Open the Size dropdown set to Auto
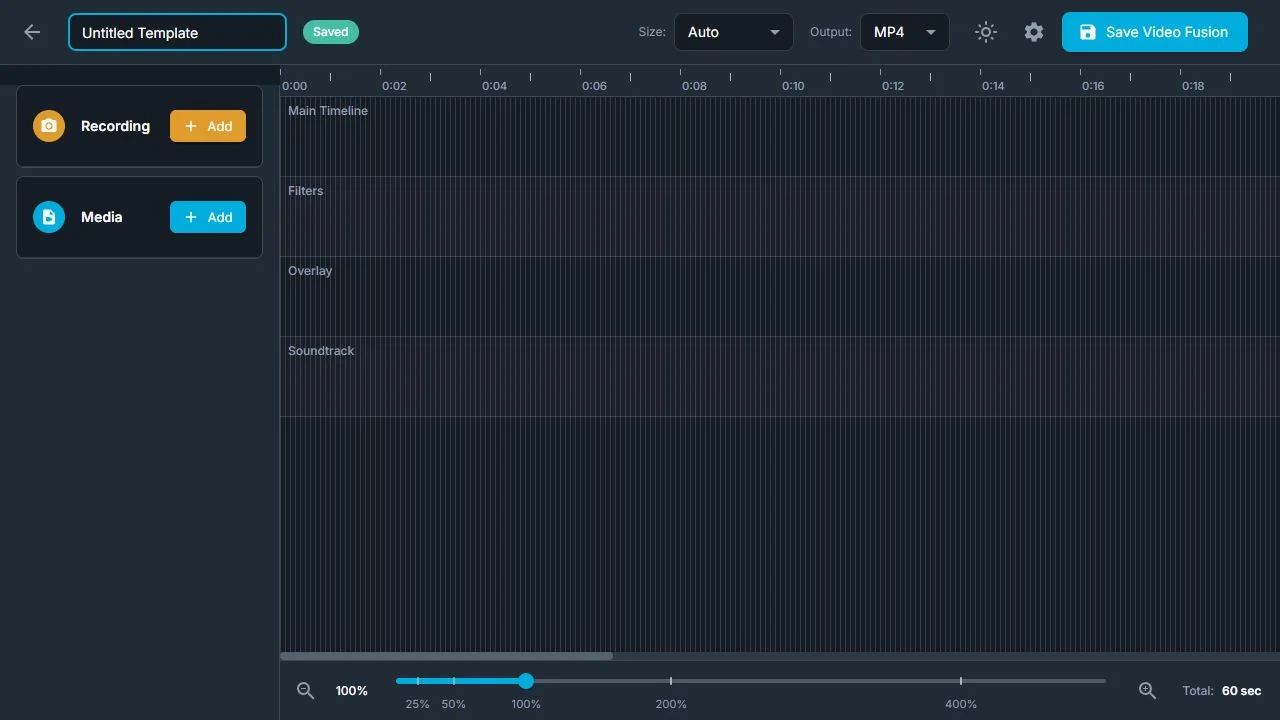 (x=734, y=32)
